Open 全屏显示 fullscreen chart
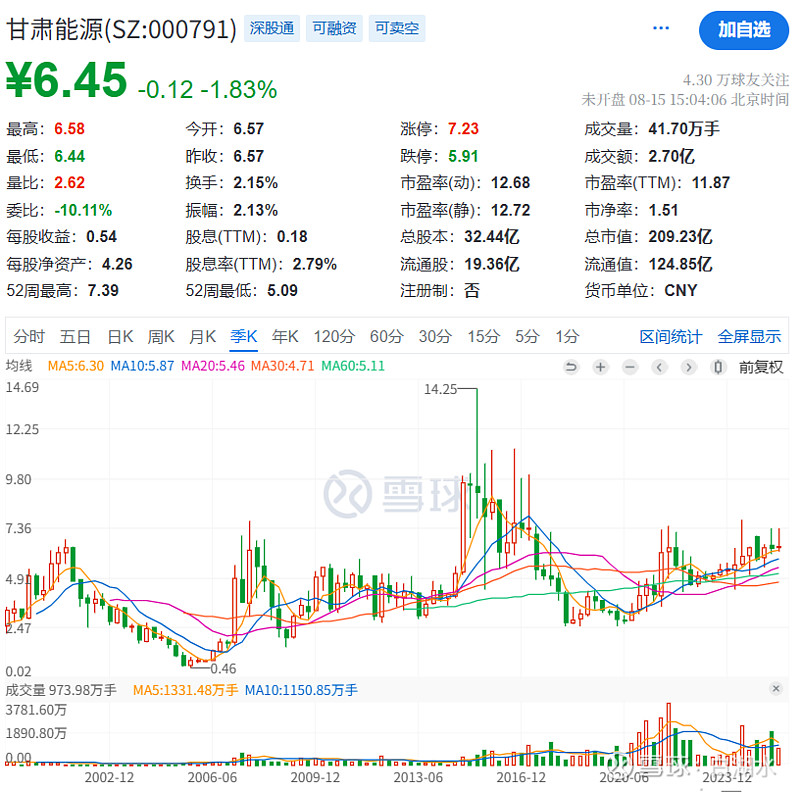The image size is (800, 792). tap(749, 337)
